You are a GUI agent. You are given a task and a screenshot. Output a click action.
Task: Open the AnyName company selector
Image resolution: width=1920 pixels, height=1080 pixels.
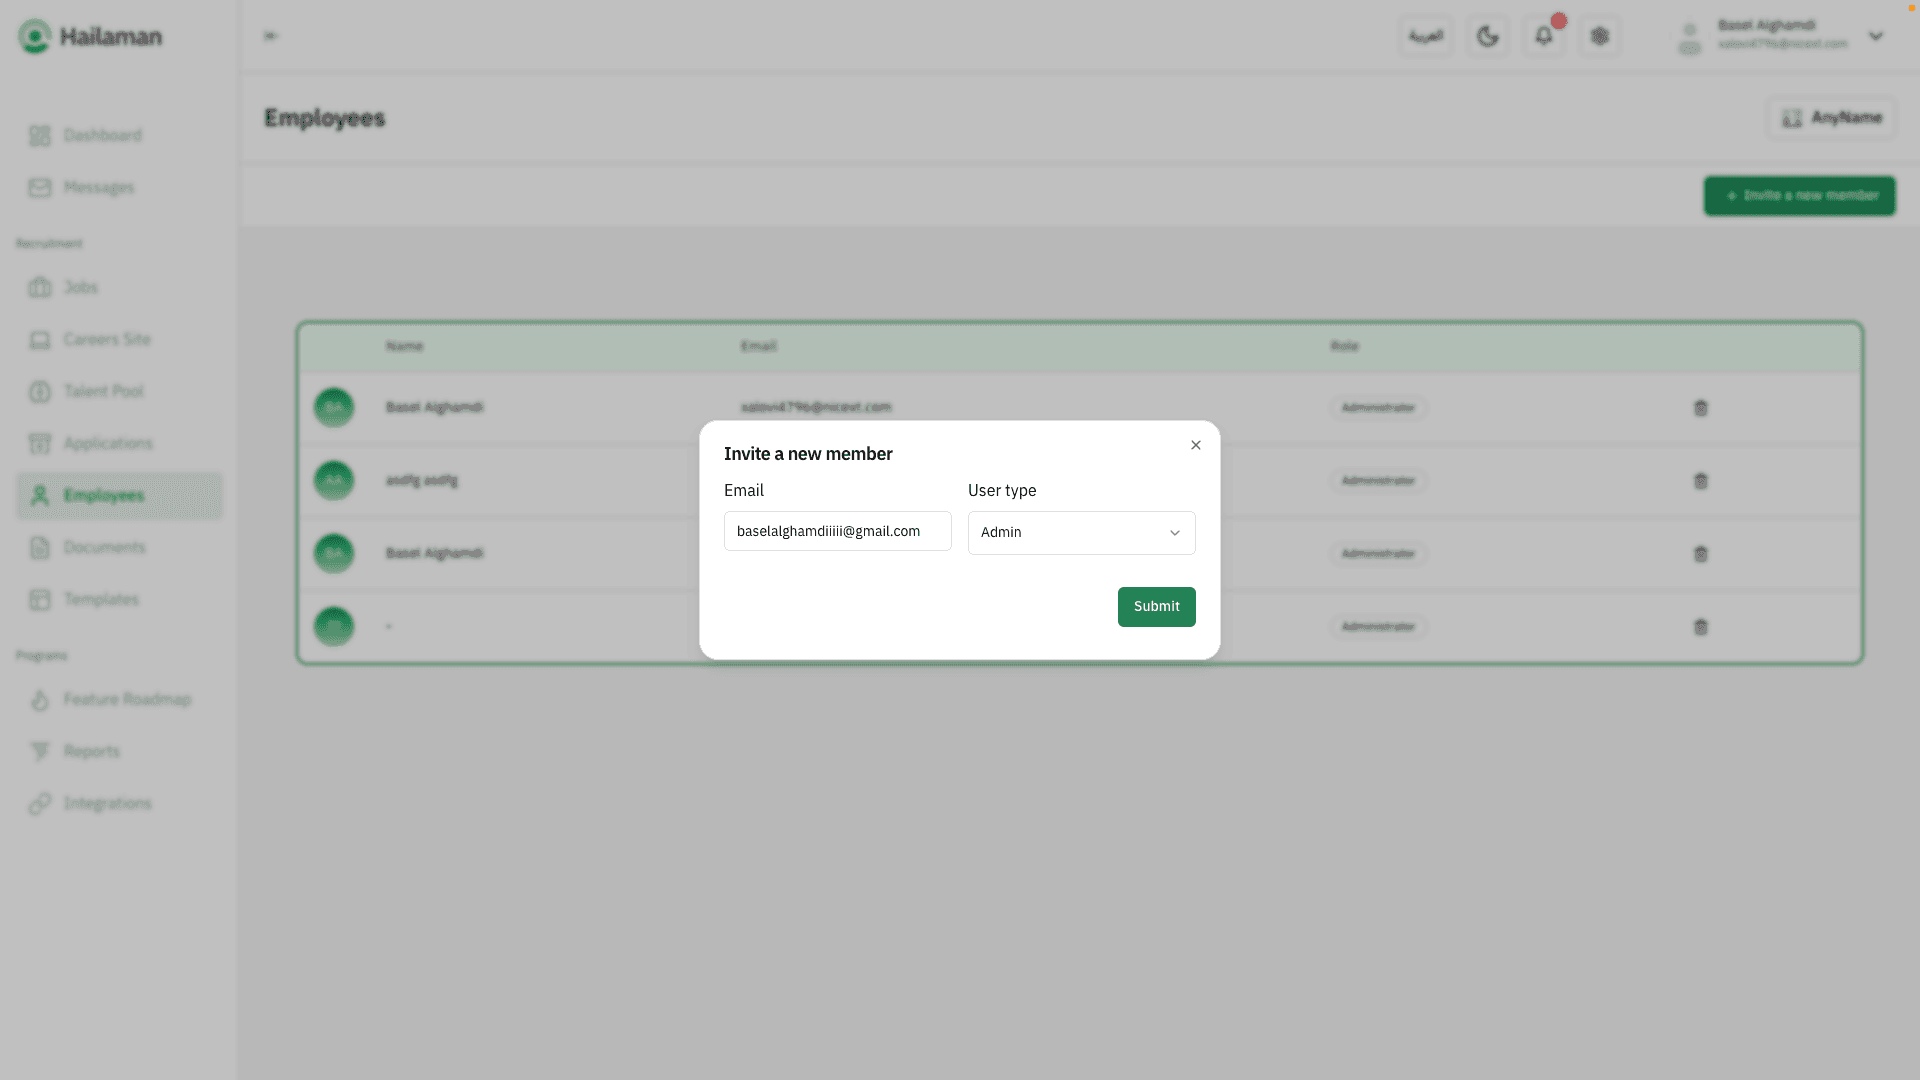pos(1831,118)
